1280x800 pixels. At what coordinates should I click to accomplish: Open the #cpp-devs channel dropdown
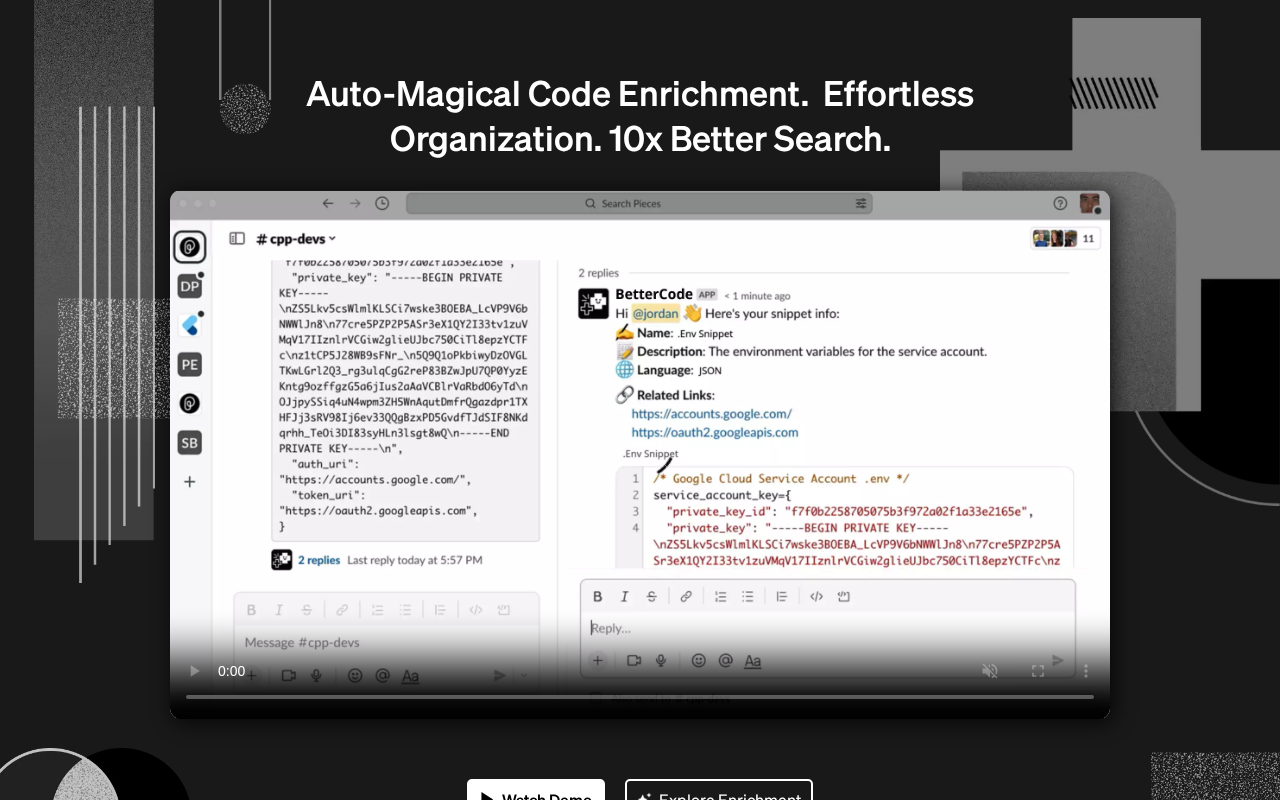pyautogui.click(x=297, y=239)
